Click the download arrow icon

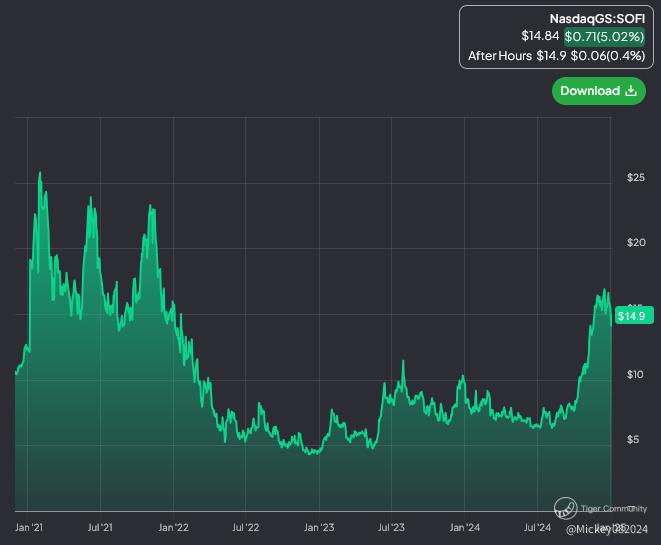(631, 91)
